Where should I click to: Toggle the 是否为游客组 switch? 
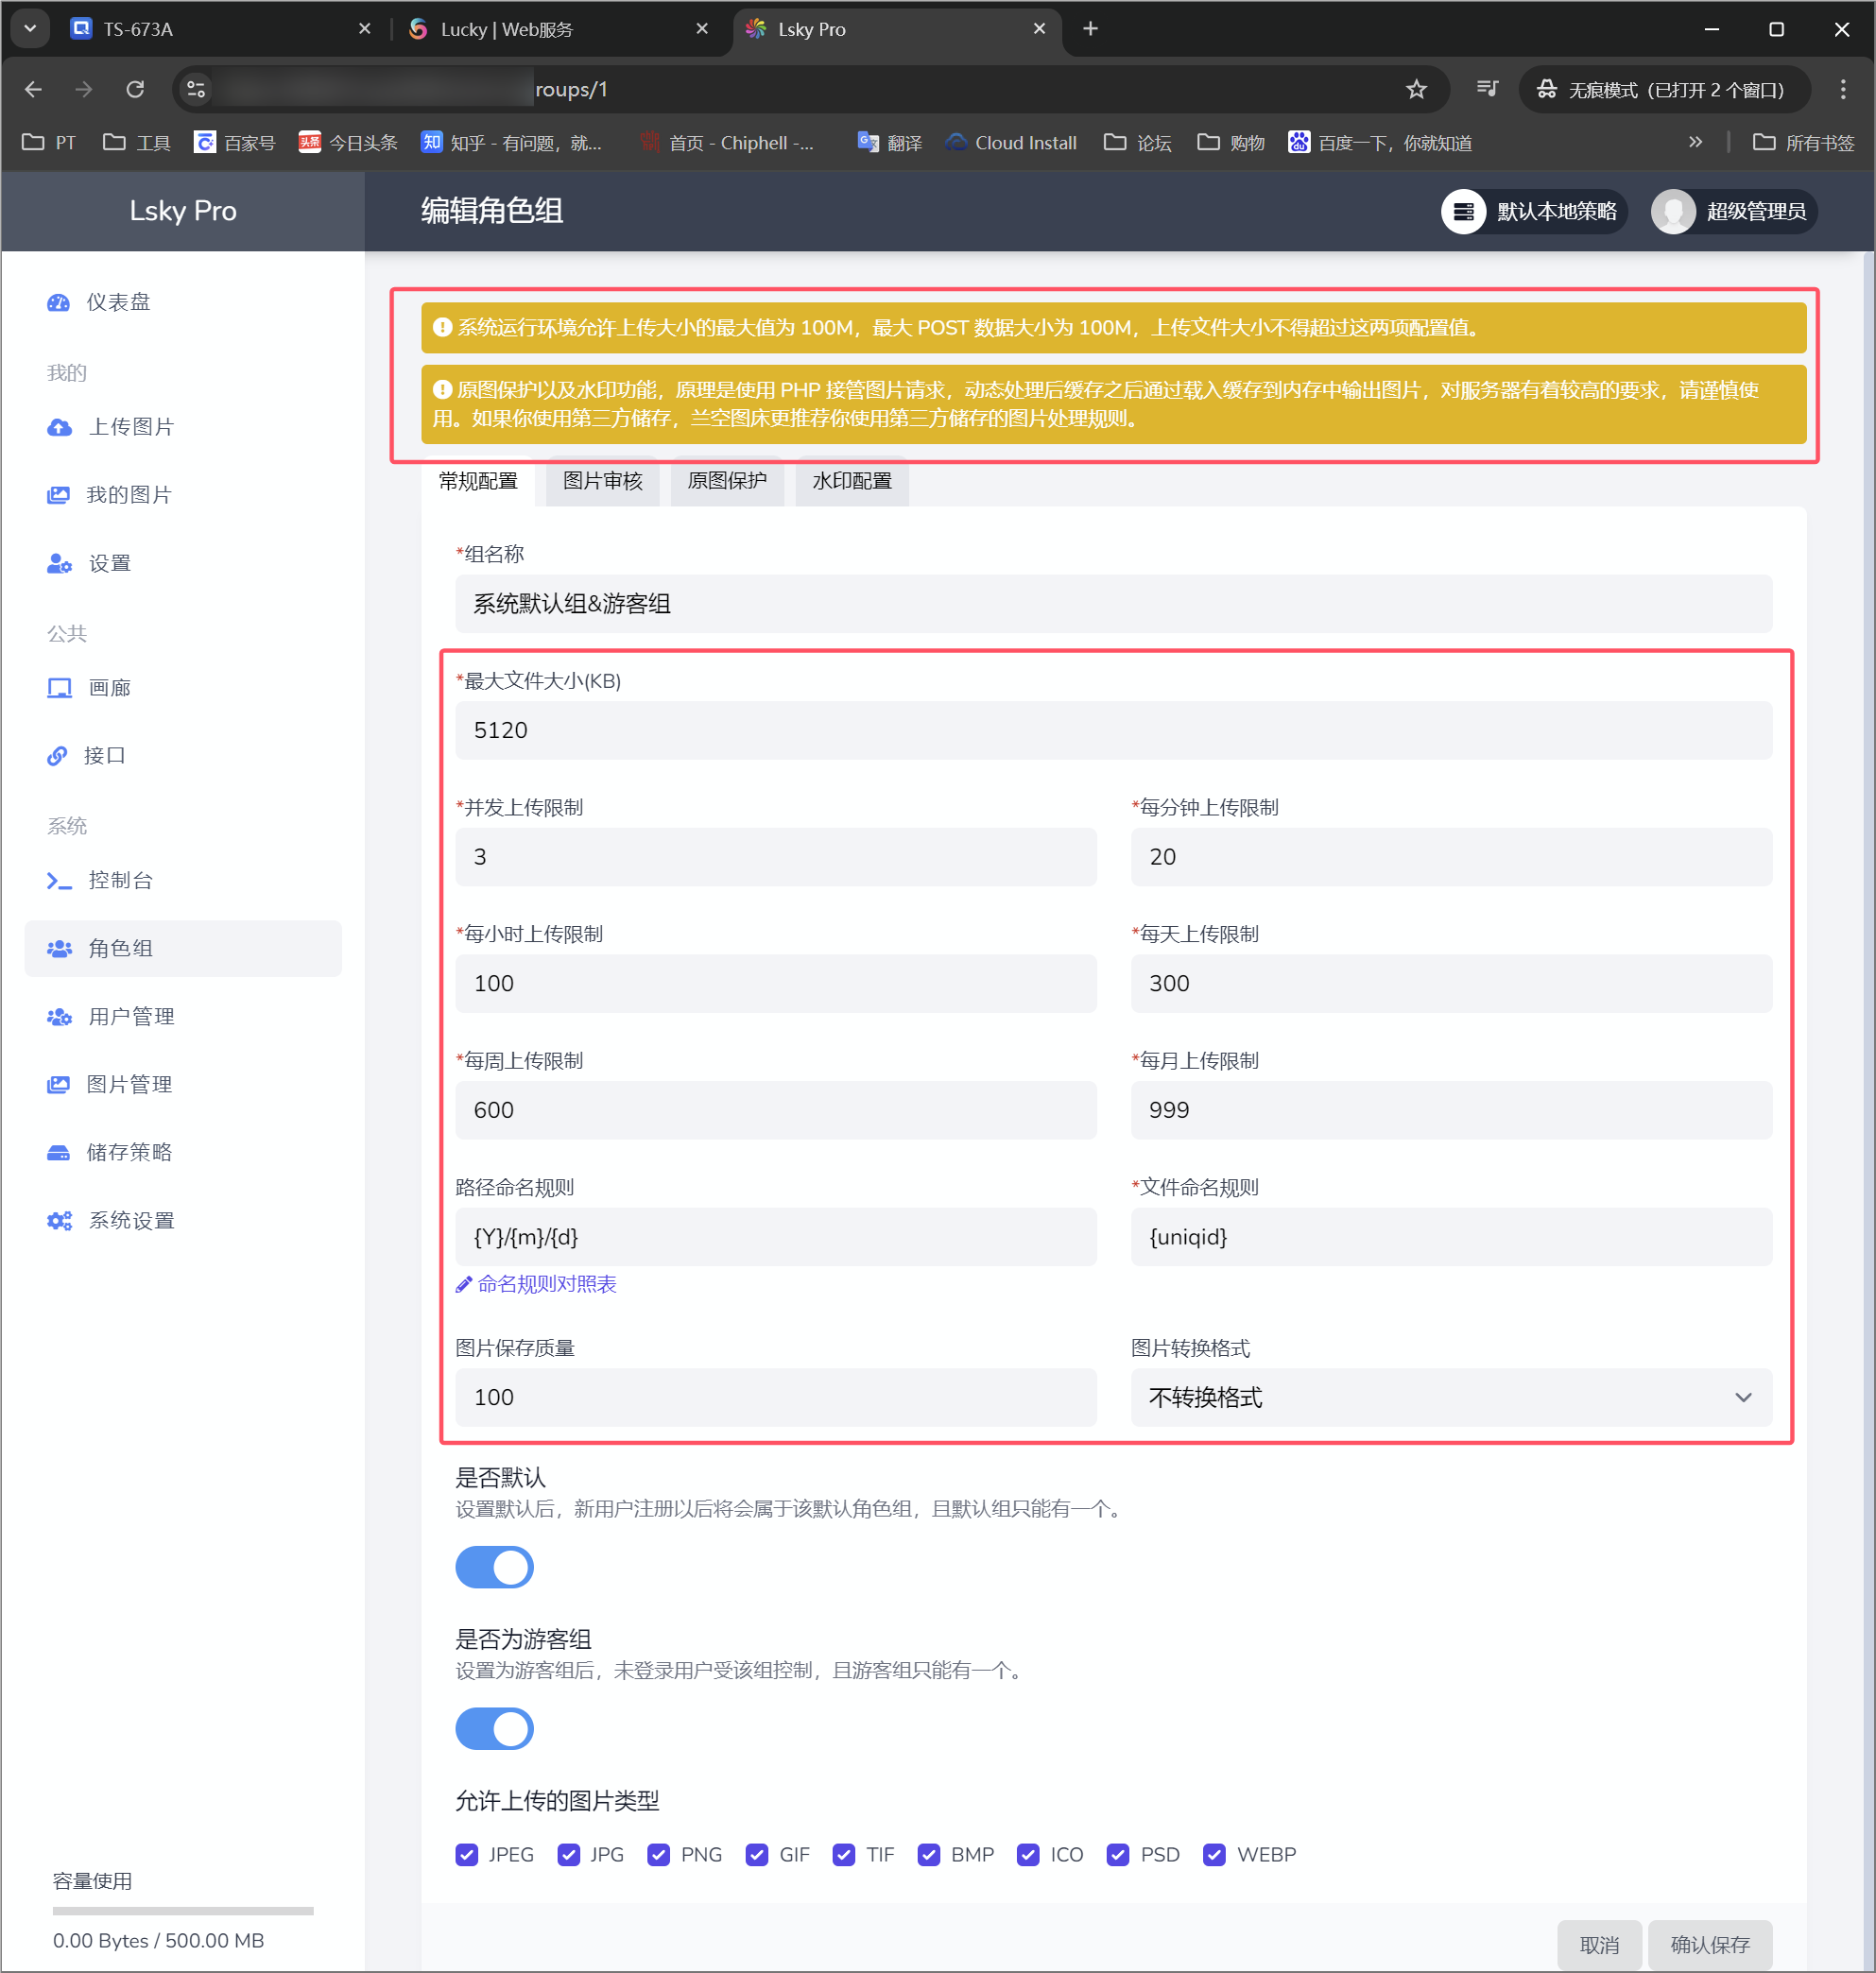coord(494,1729)
